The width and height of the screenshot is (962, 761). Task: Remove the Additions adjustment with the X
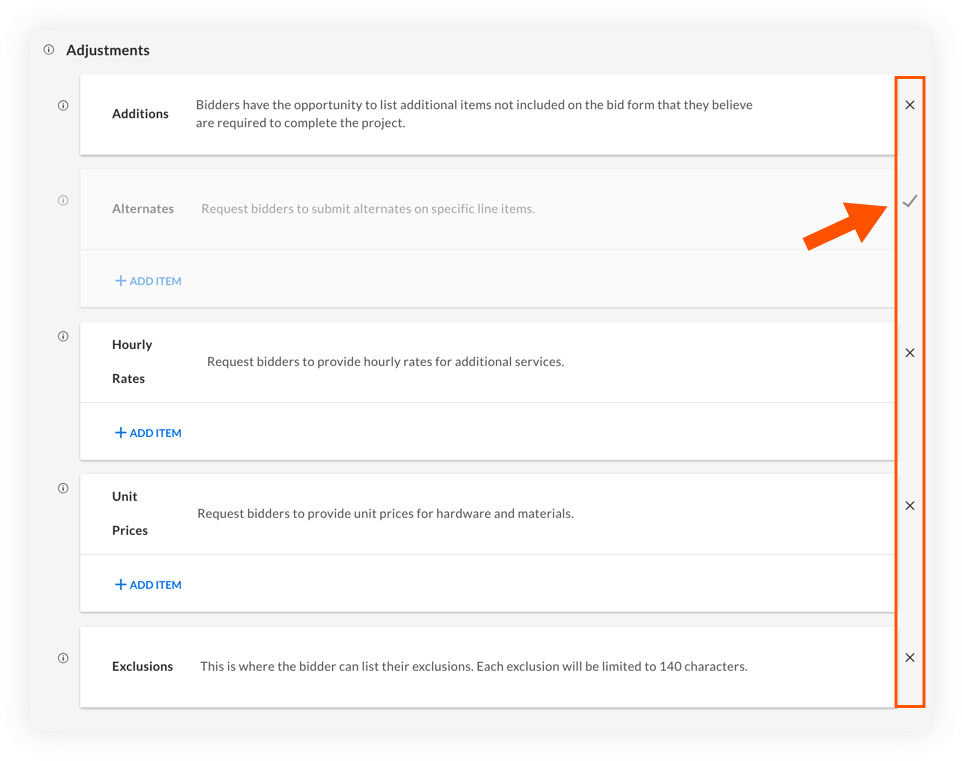(x=909, y=105)
